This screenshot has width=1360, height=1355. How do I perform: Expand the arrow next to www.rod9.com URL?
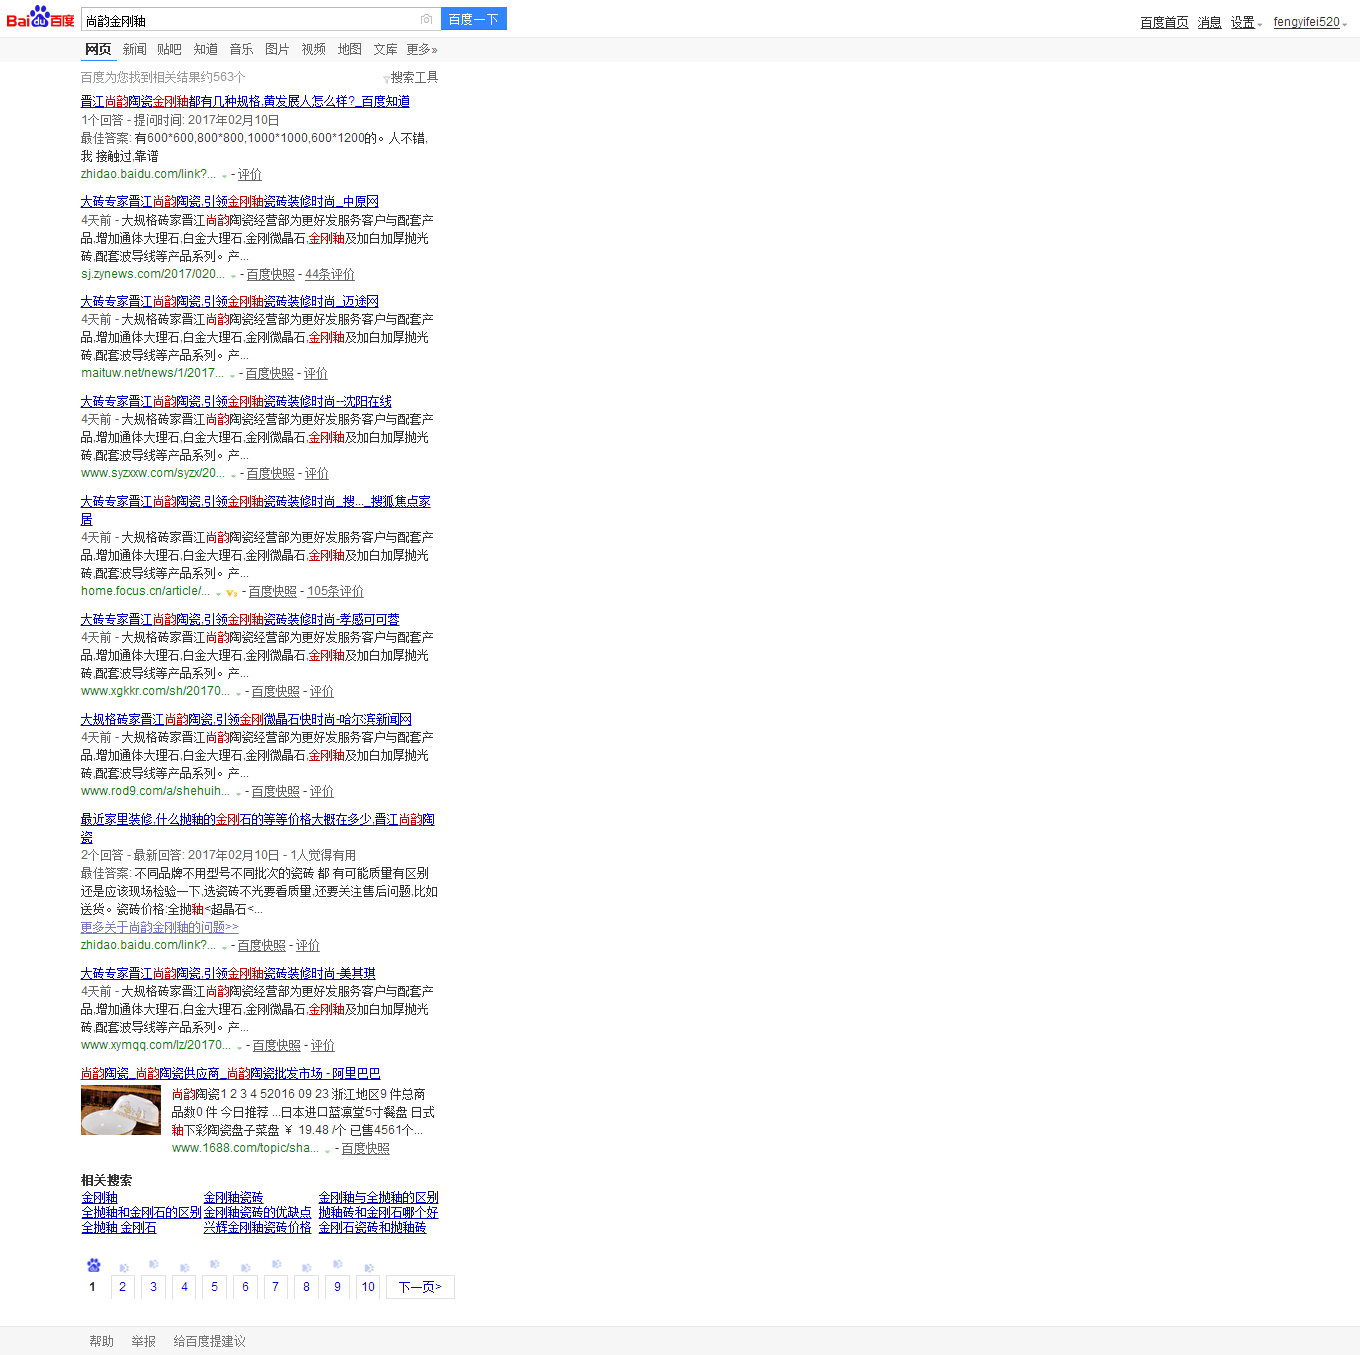(x=238, y=793)
